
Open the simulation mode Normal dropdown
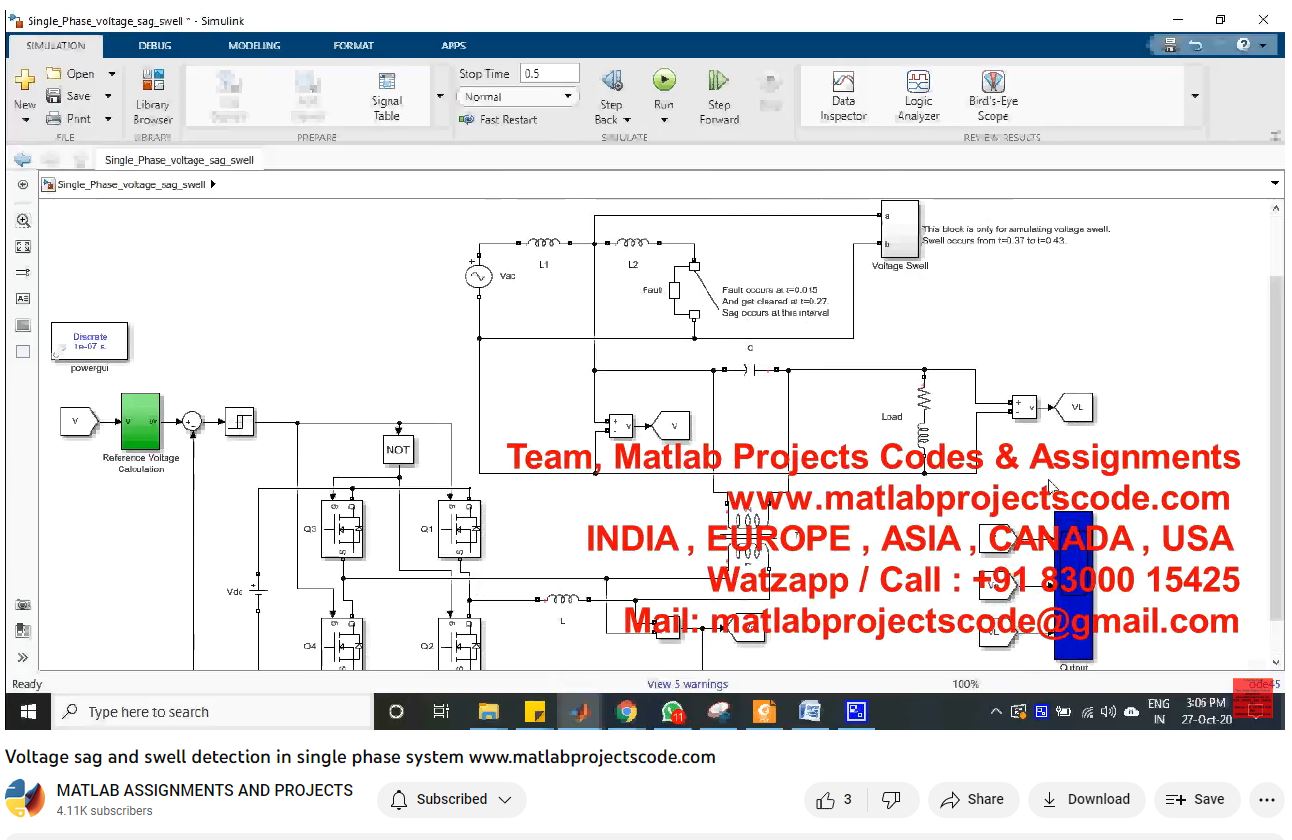coord(517,97)
